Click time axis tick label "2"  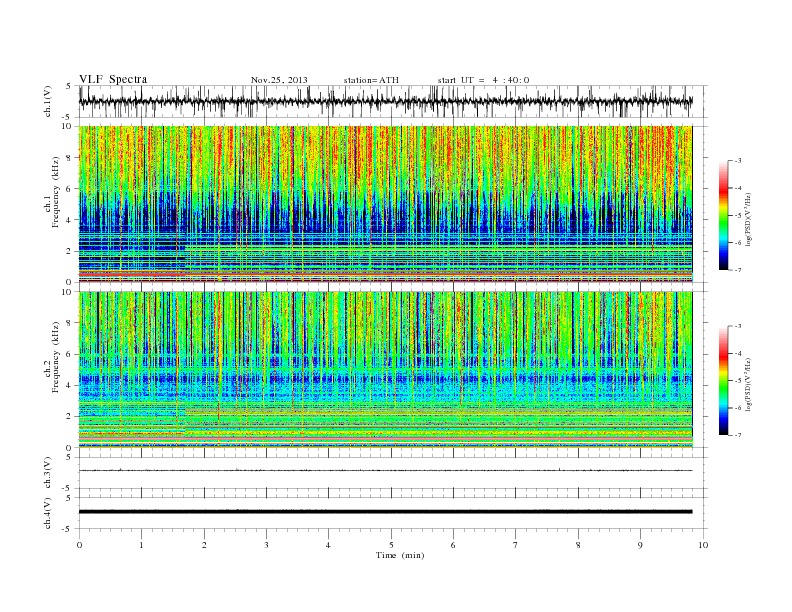click(204, 545)
